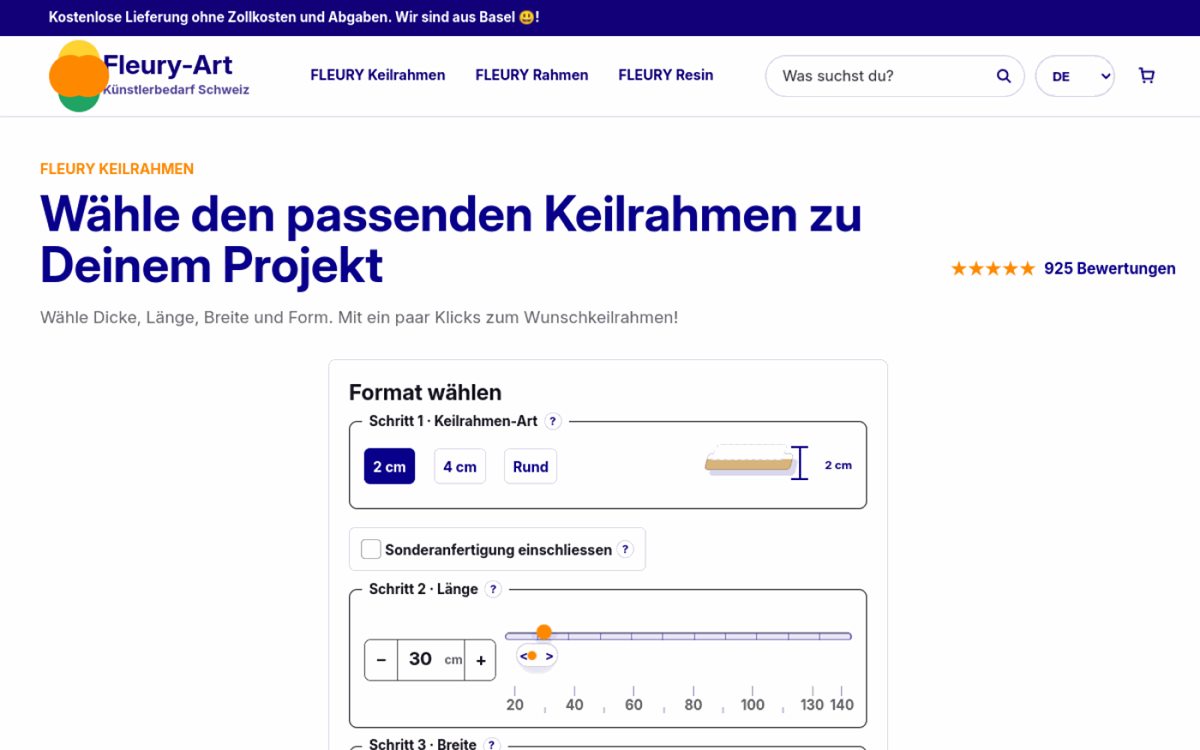Select the Rund frame shape option
Screen dimensions: 1200x750
tap(530, 466)
